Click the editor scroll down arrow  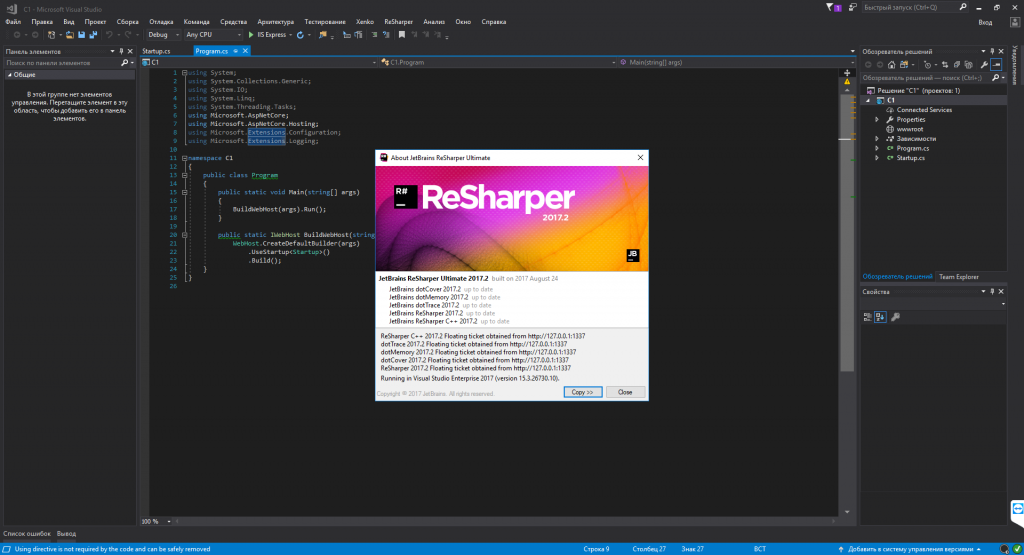pos(847,512)
